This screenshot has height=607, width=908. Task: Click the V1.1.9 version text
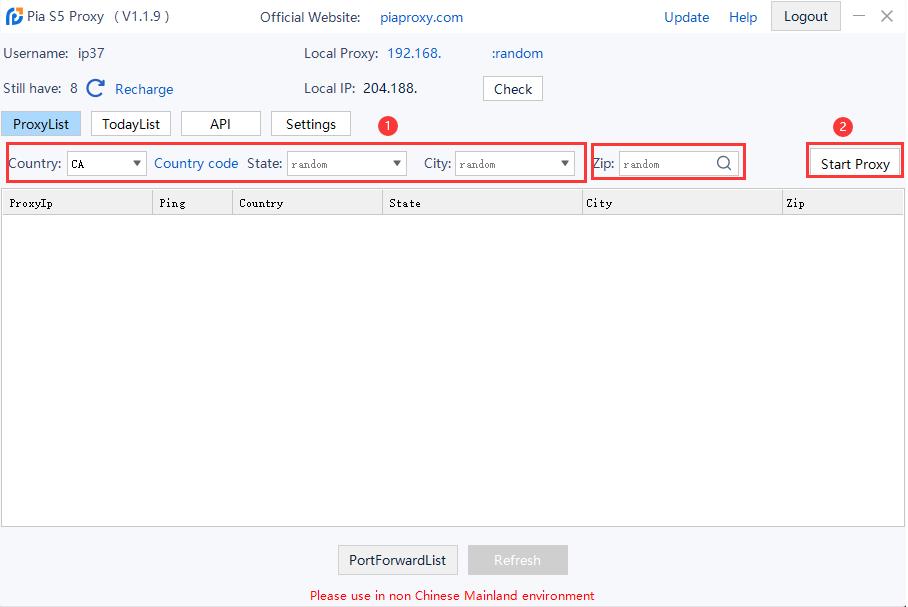[142, 16]
